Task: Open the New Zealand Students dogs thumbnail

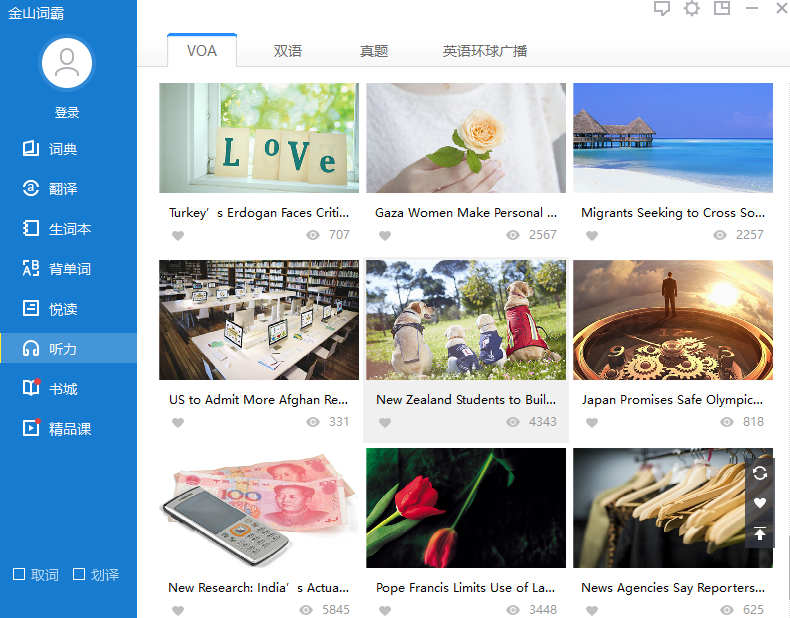Action: pyautogui.click(x=466, y=320)
